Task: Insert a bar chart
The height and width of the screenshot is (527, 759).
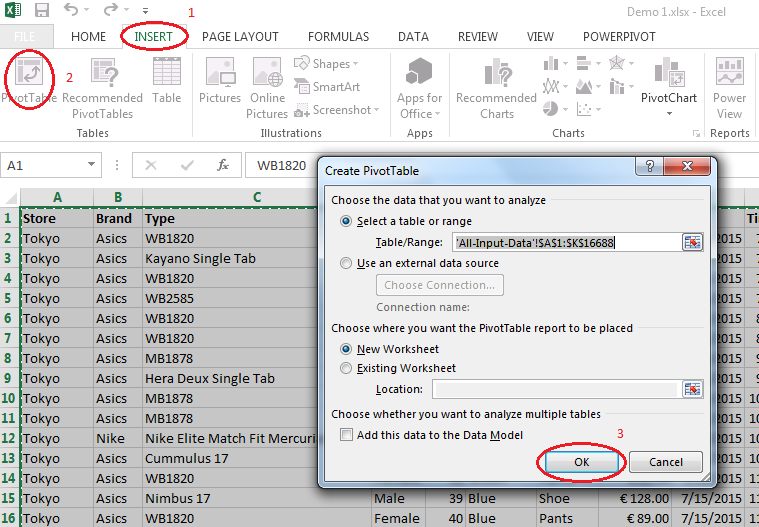Action: pyautogui.click(x=588, y=63)
